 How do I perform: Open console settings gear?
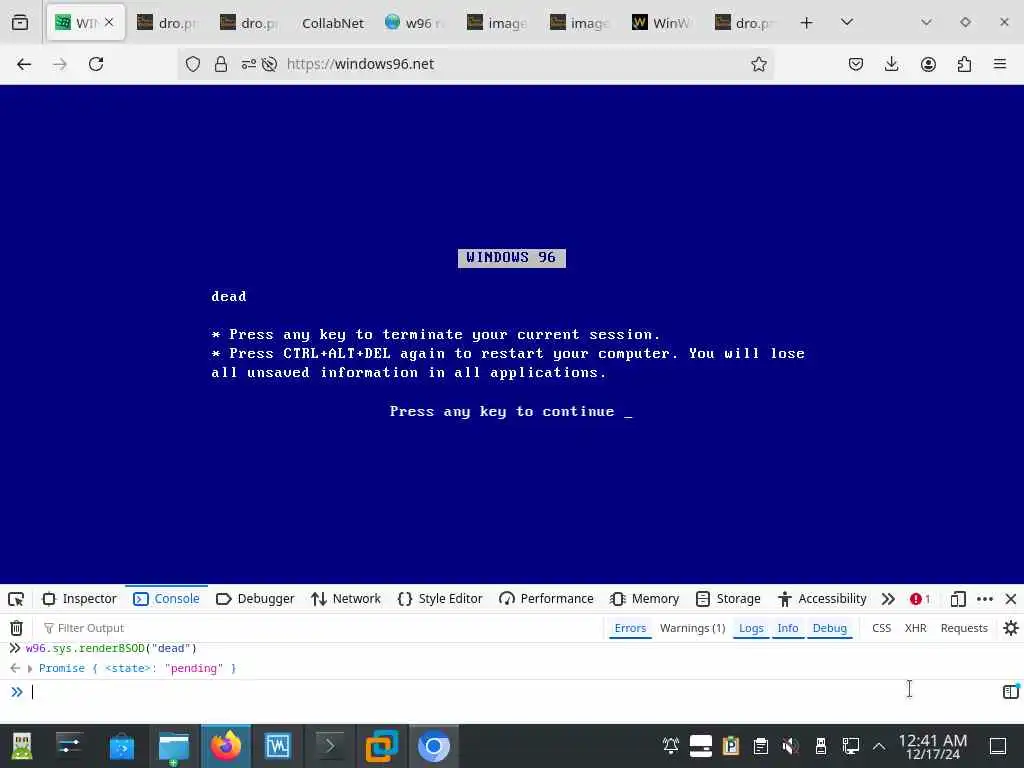(x=1011, y=628)
